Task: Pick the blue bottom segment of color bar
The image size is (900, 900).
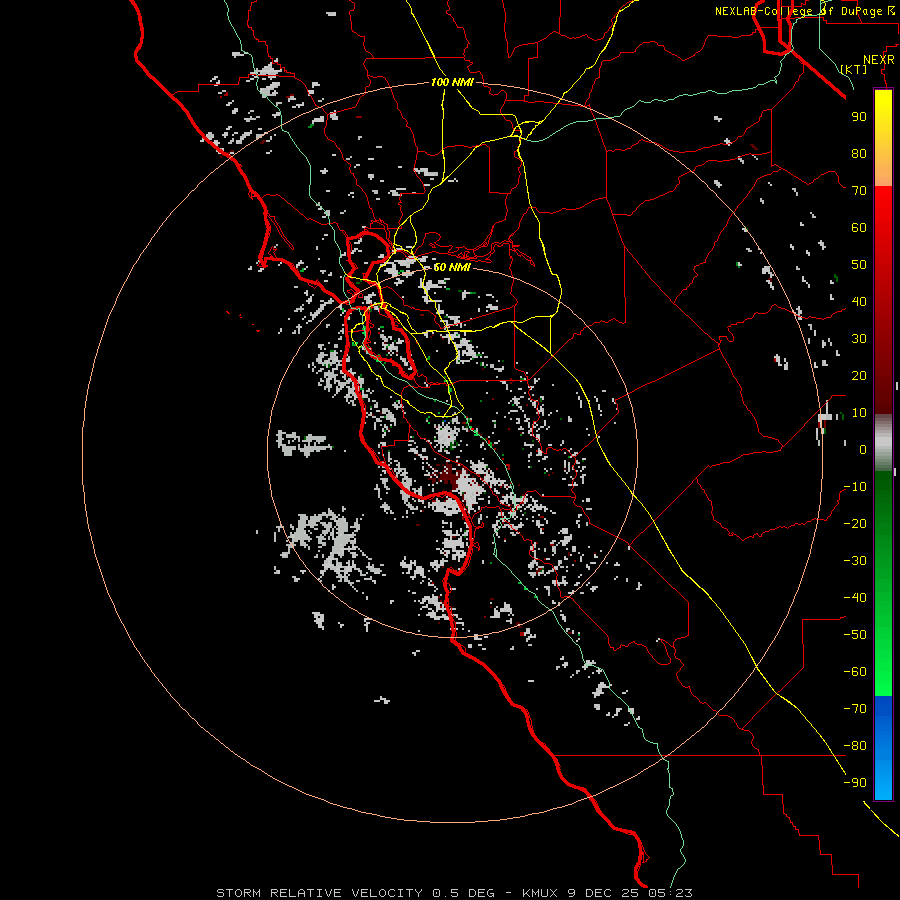Action: pos(883,747)
